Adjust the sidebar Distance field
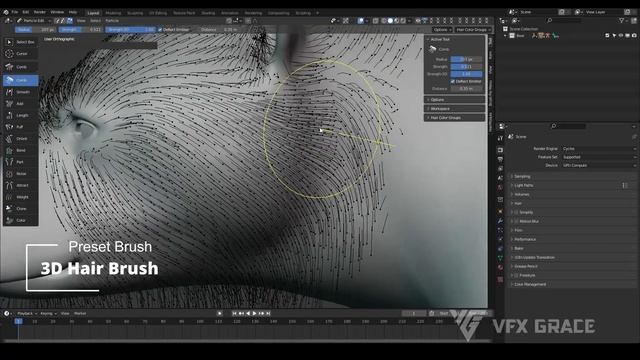This screenshot has height=360, width=640. click(466, 89)
